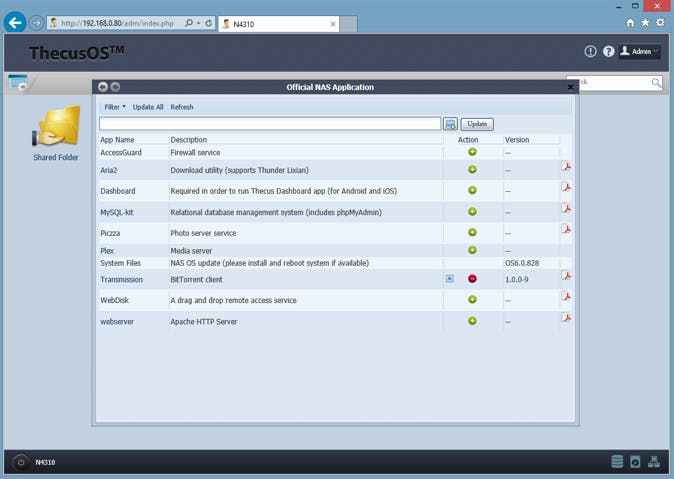
Task: Close the Official NAS Application window
Action: [x=570, y=87]
